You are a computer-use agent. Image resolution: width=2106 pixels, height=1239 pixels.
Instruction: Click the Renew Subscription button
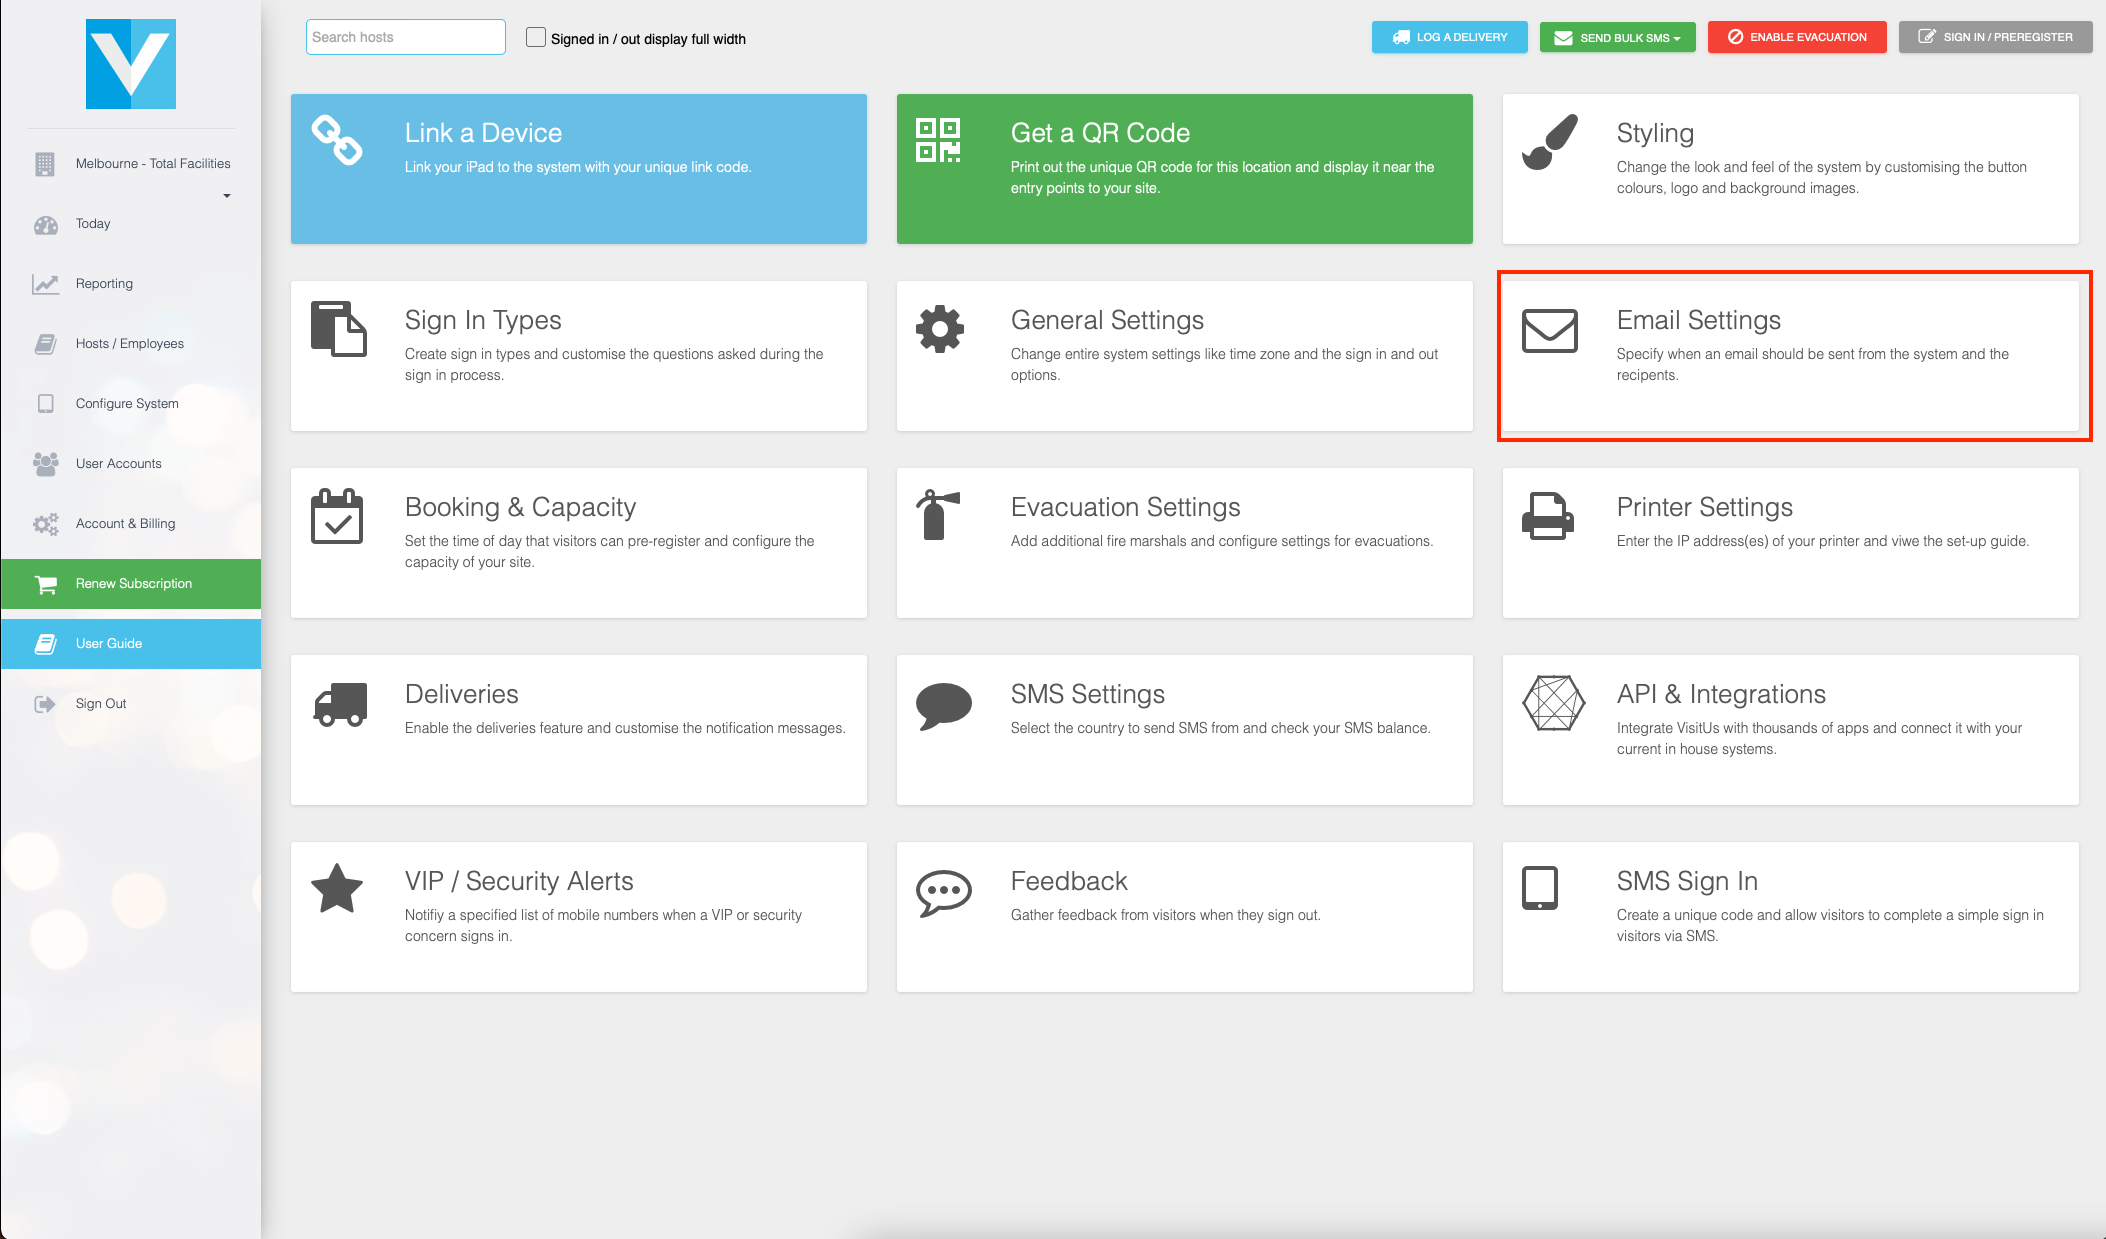click(x=132, y=583)
